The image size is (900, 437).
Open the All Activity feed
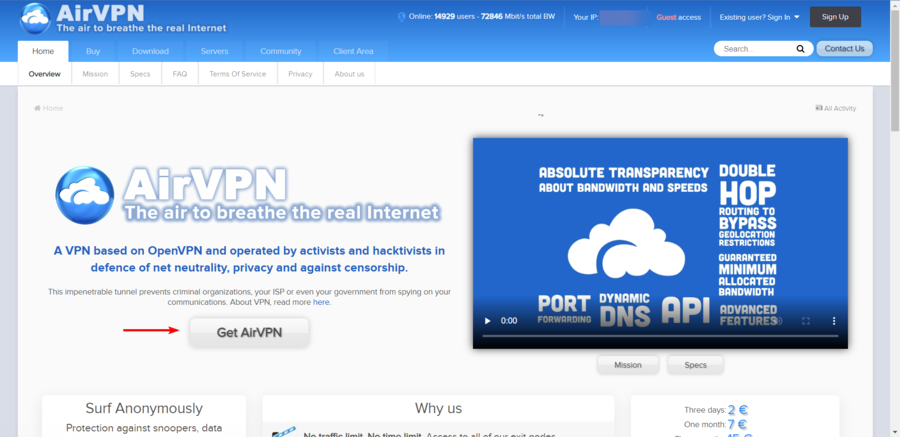[x=836, y=108]
